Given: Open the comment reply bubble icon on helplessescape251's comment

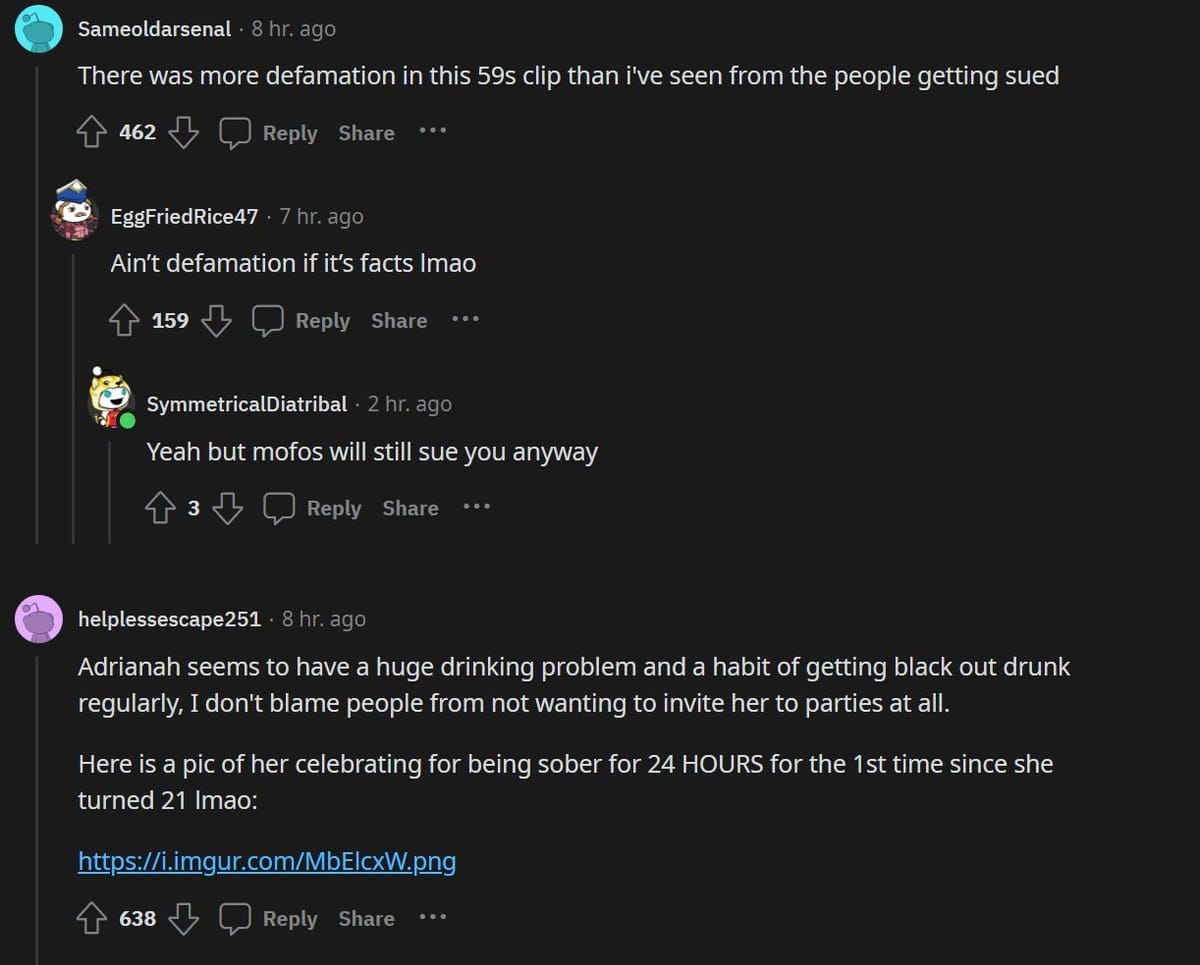Looking at the screenshot, I should (x=236, y=918).
